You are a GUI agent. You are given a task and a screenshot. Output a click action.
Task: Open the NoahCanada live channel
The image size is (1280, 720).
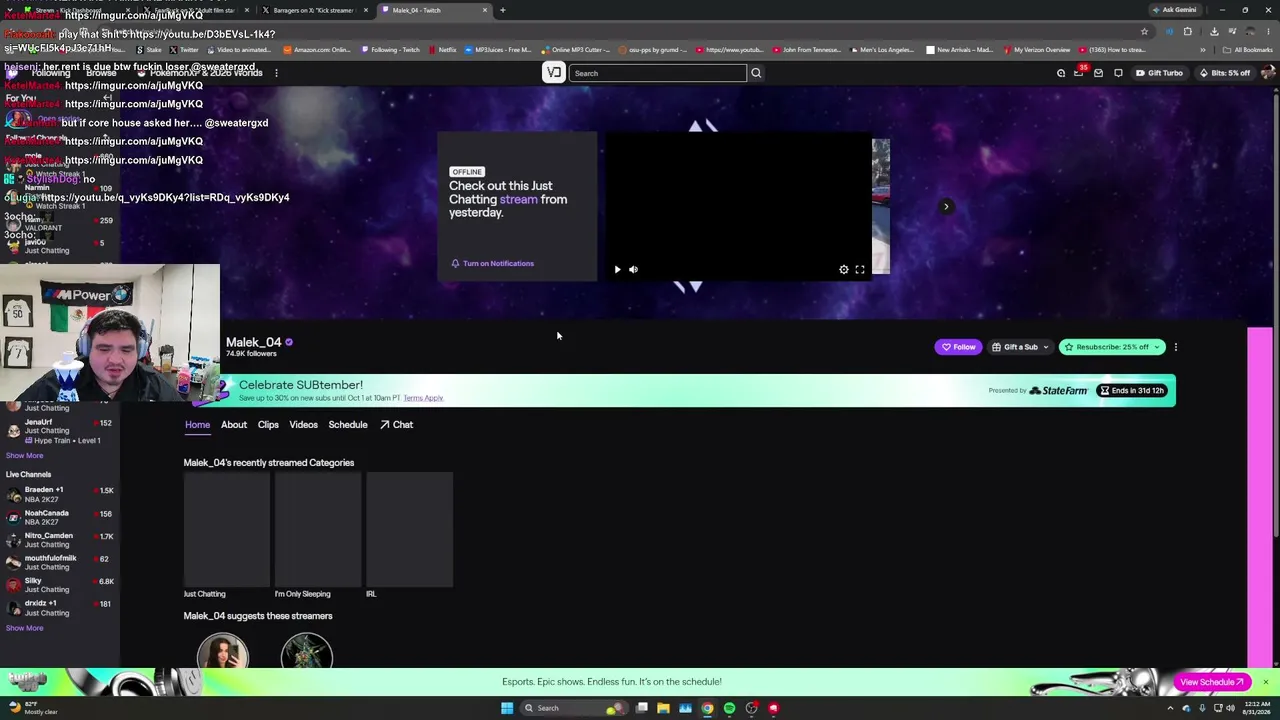coord(60,518)
